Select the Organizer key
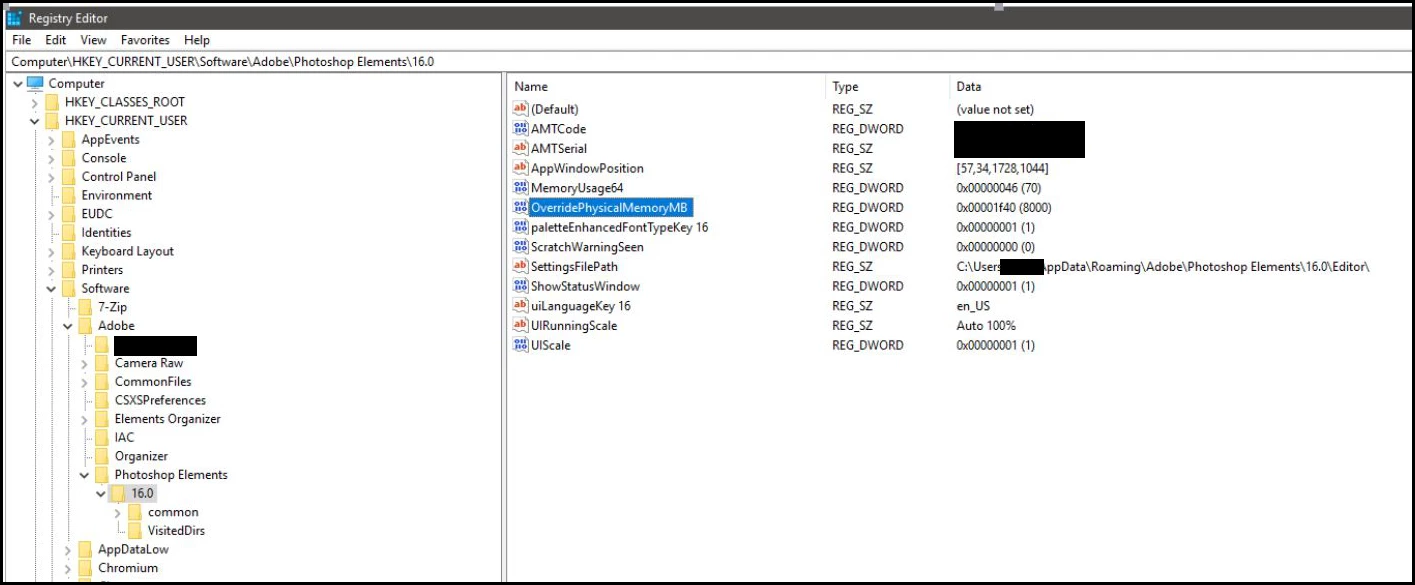The height and width of the screenshot is (585, 1415). click(141, 456)
